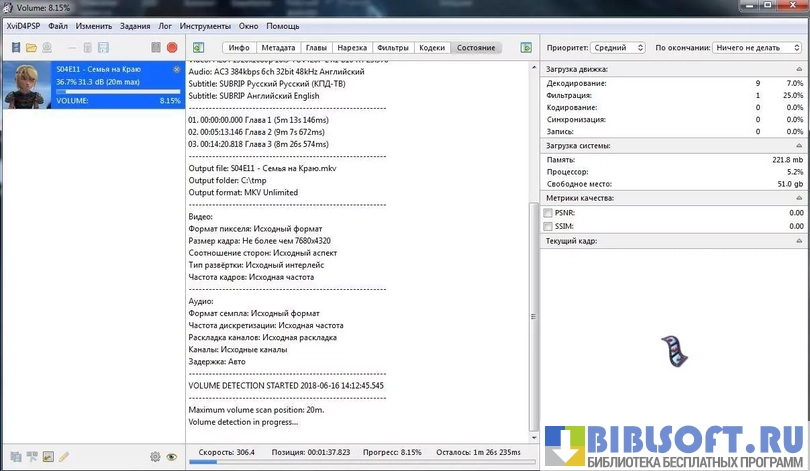This screenshot has height=471, width=810.
Task: Click the pencil edit icon at bottom
Action: [63, 457]
